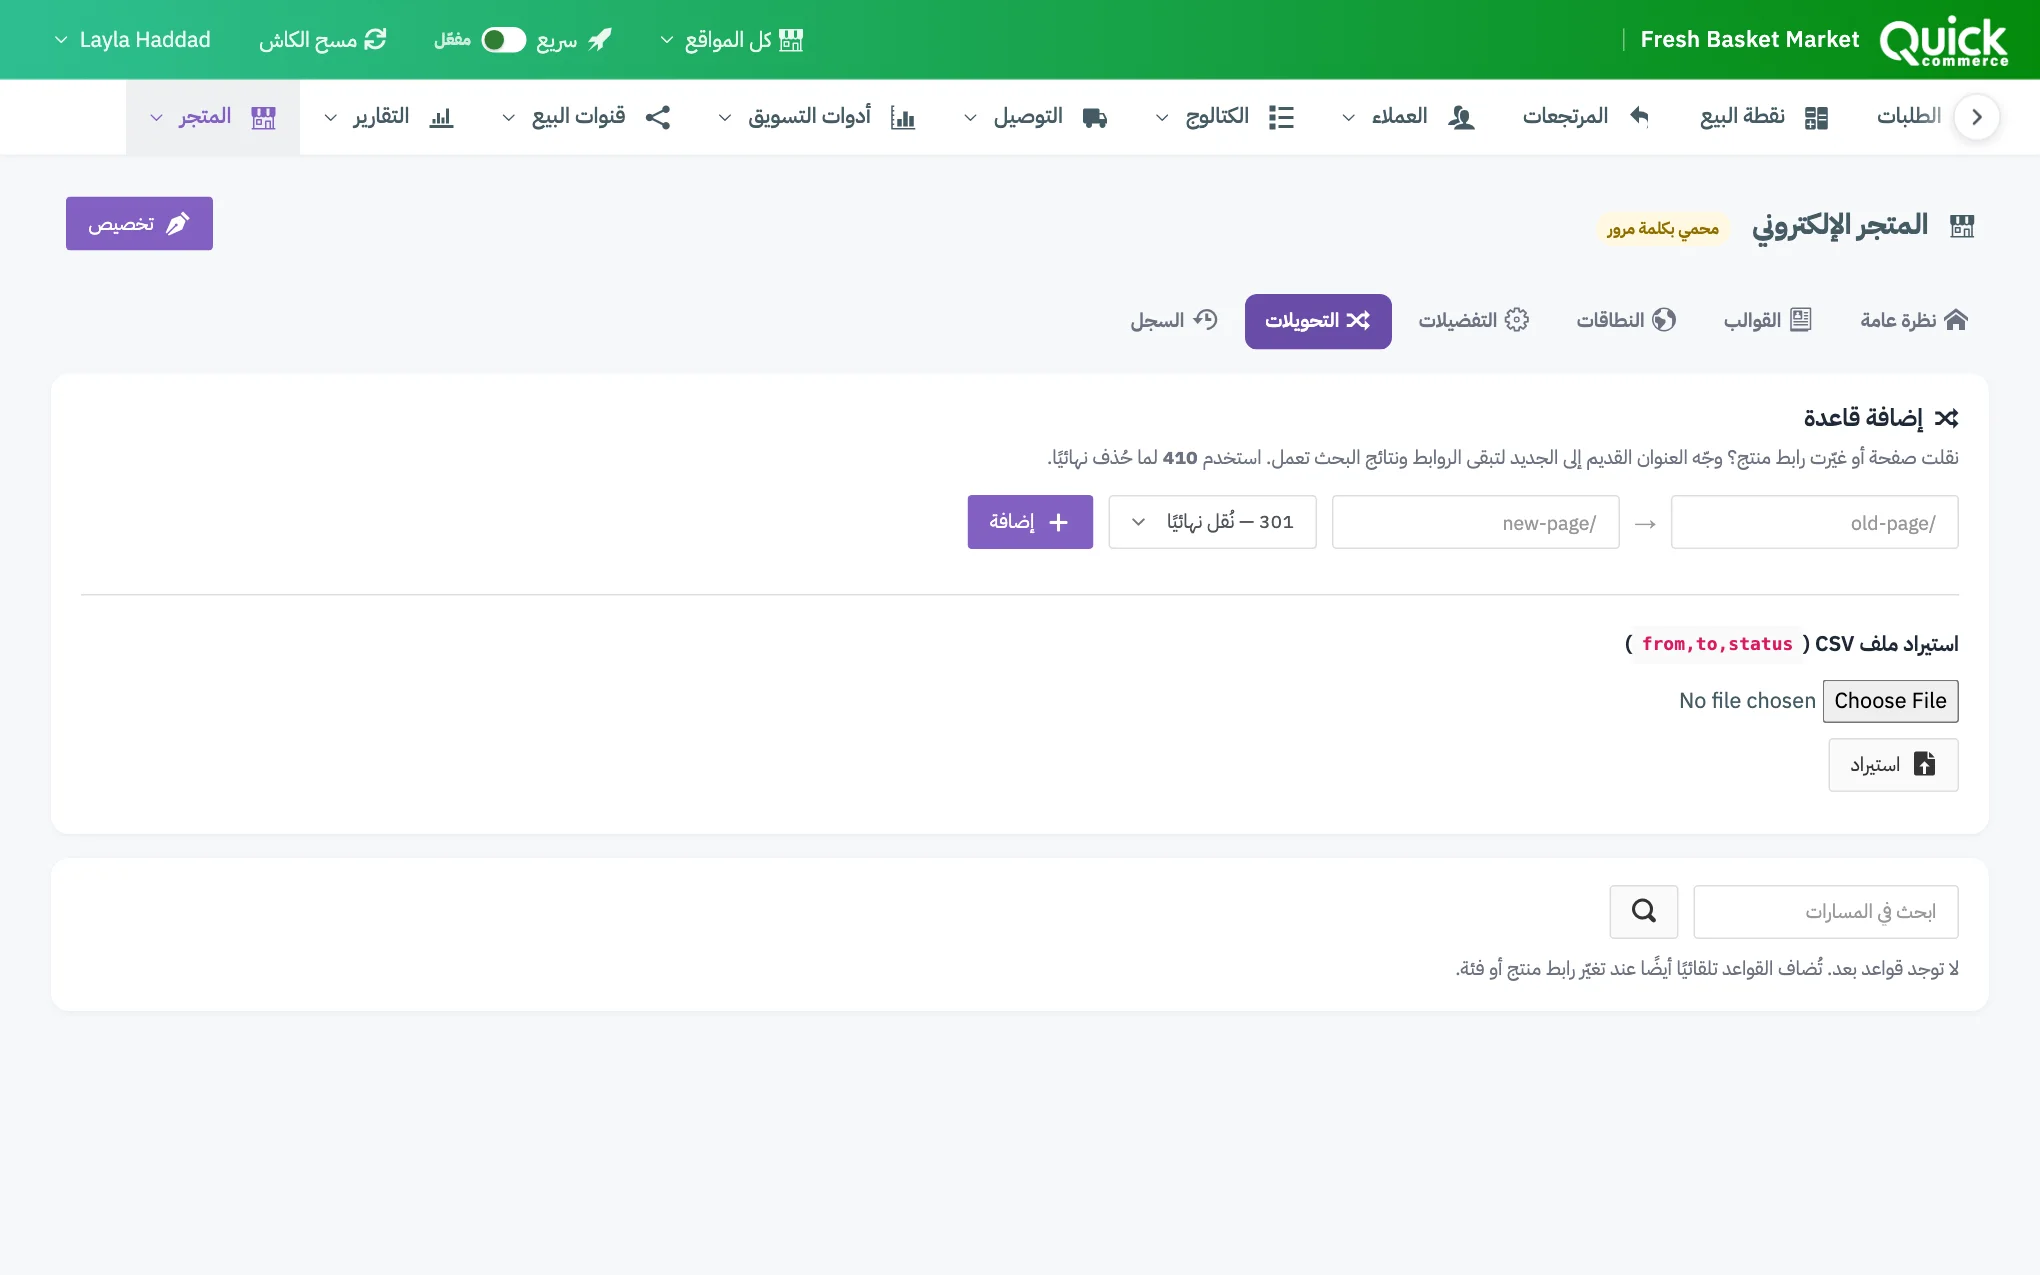The image size is (2040, 1275).
Task: Toggle the سريع fast mode switch
Action: click(503, 40)
